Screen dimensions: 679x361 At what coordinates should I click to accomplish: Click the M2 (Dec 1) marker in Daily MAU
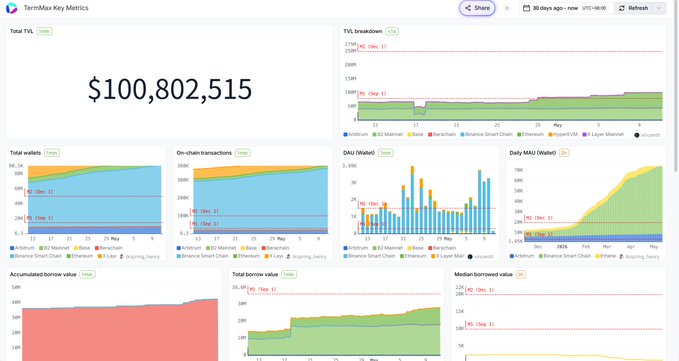[x=540, y=218]
